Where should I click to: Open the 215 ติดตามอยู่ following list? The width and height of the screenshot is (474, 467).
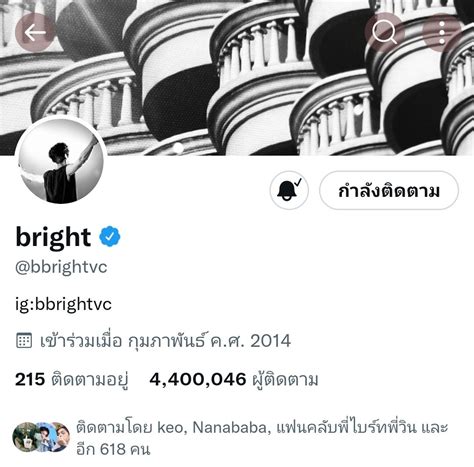(72, 380)
